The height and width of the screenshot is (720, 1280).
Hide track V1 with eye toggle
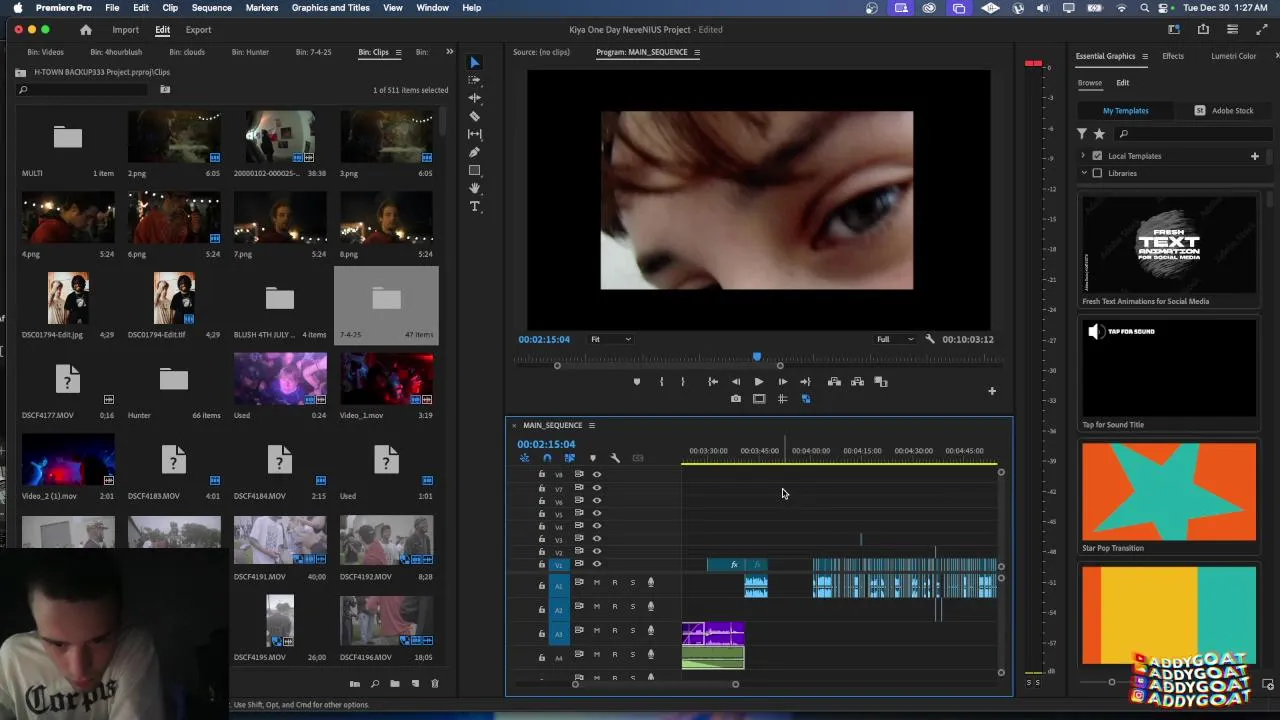pyautogui.click(x=597, y=564)
